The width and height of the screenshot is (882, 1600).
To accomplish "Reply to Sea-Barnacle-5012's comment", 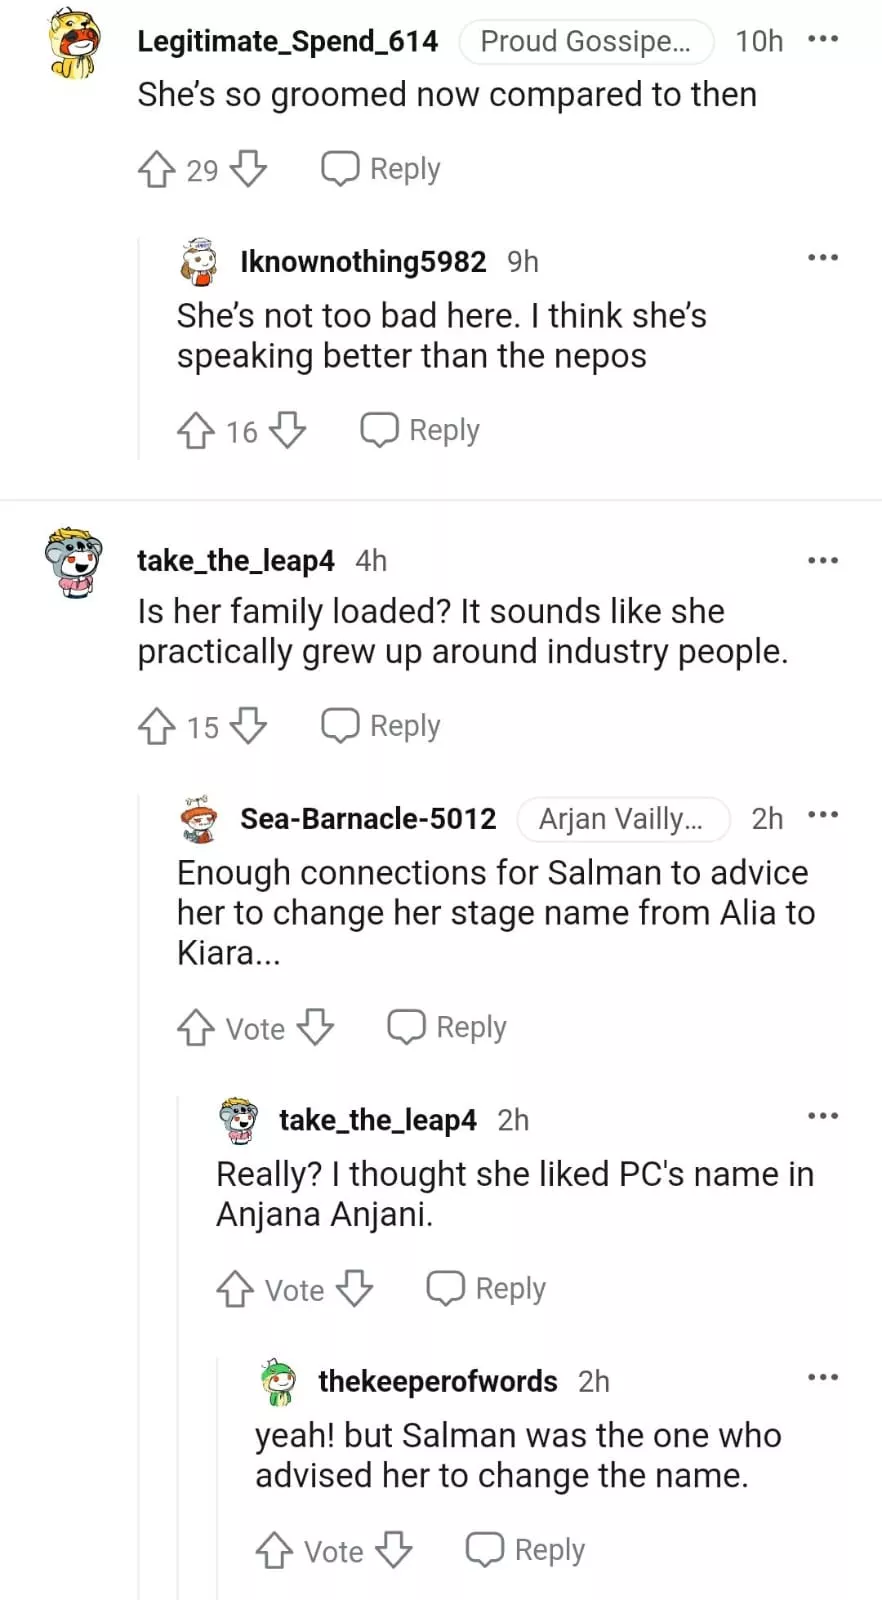I will click(x=447, y=1027).
